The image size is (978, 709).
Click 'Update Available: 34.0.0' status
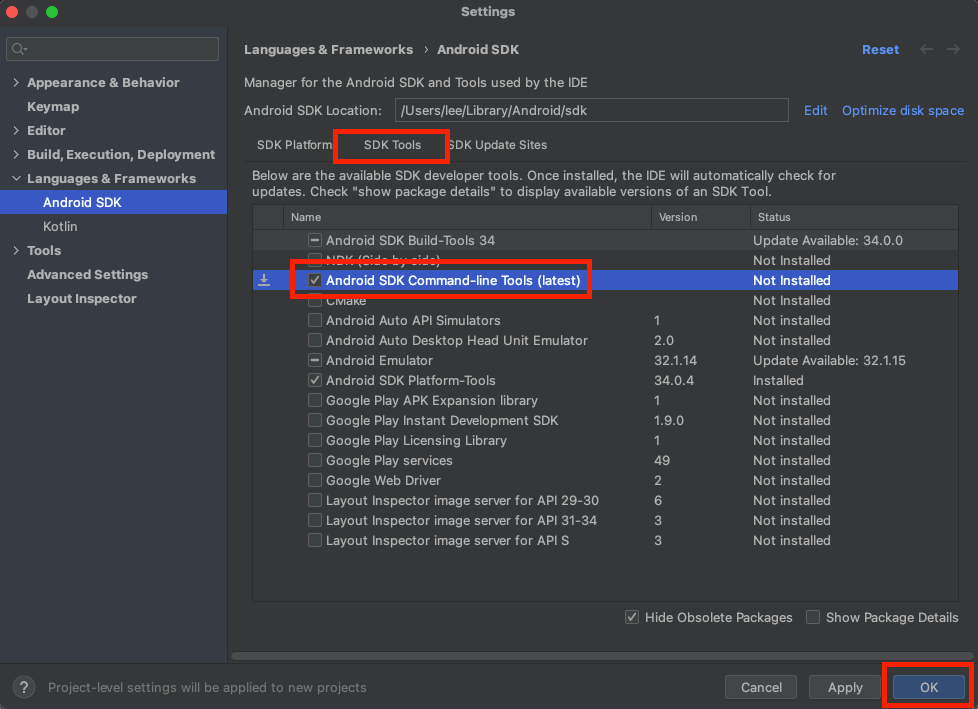[828, 240]
